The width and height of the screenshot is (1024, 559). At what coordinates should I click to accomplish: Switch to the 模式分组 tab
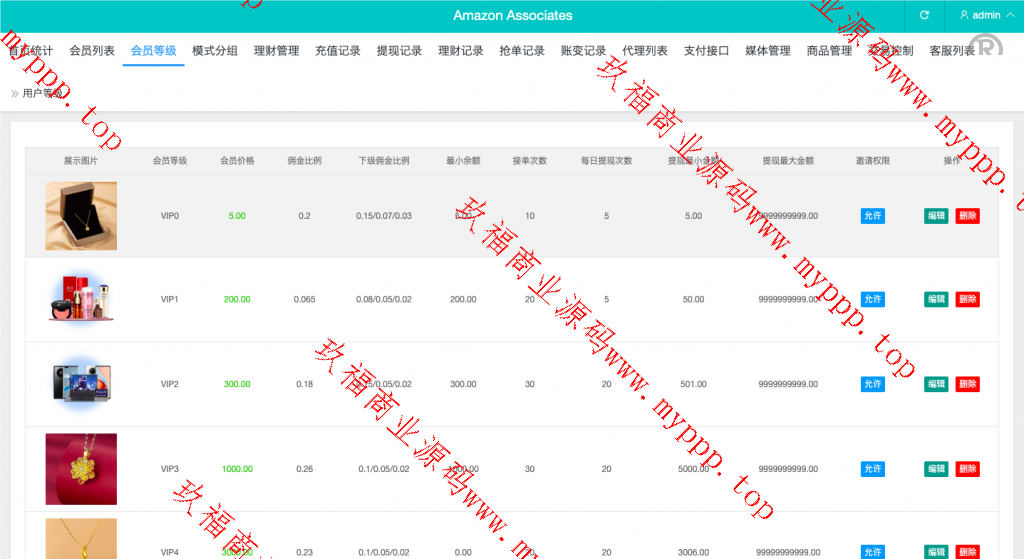point(215,51)
